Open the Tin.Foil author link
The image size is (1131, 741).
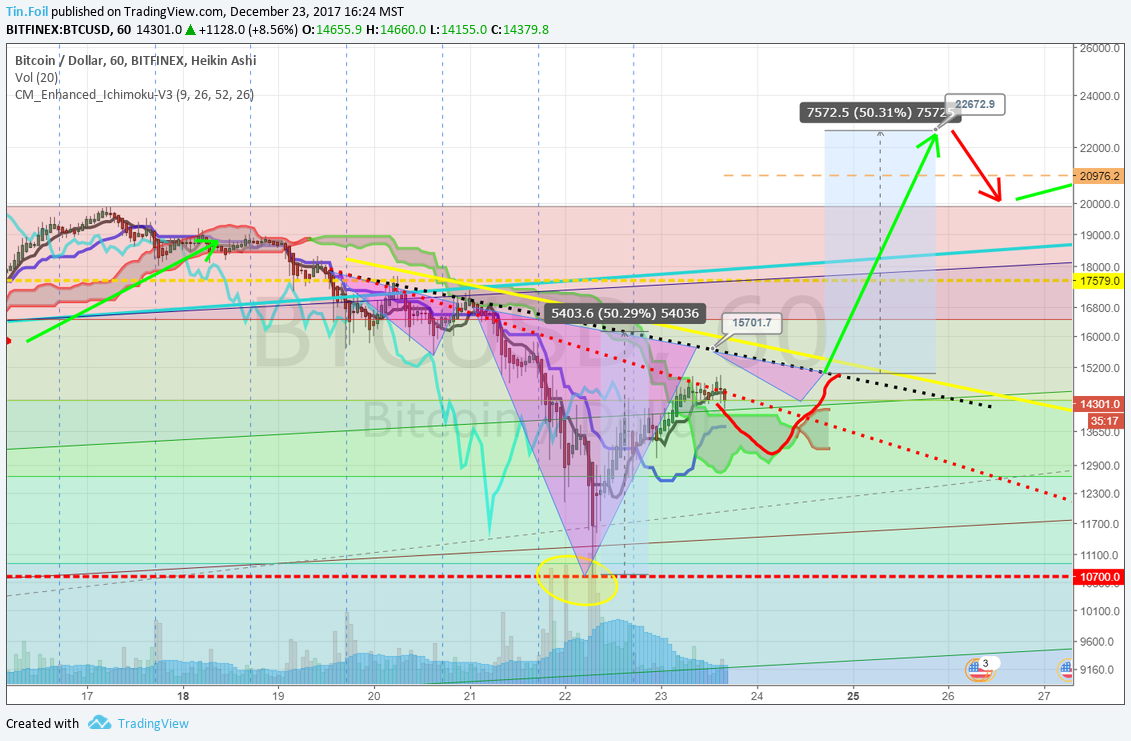pos(27,12)
